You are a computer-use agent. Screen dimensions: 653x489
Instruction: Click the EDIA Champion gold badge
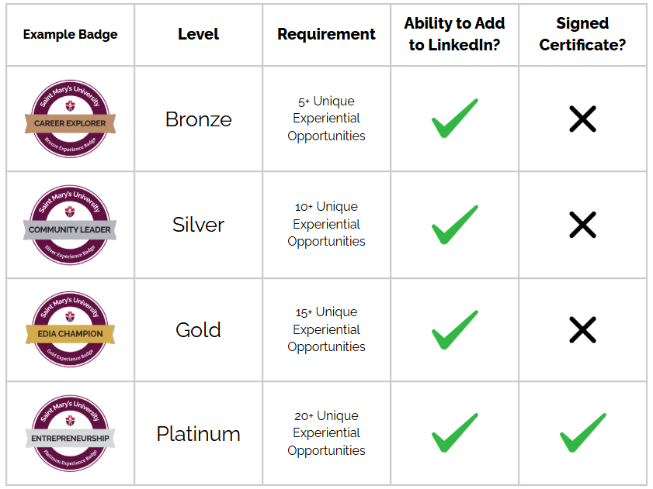(70, 330)
